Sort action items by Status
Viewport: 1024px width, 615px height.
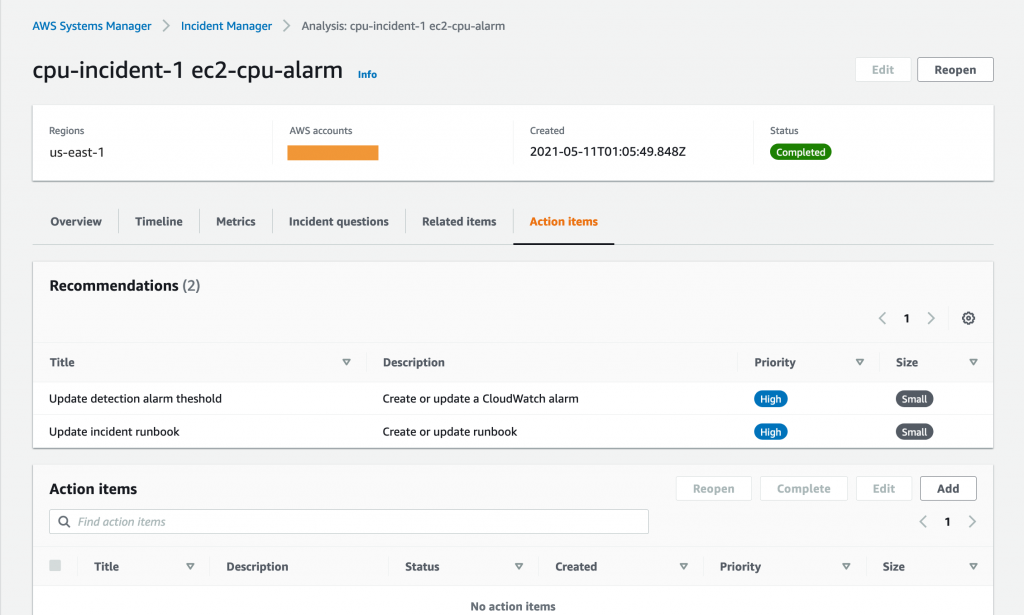coord(519,565)
